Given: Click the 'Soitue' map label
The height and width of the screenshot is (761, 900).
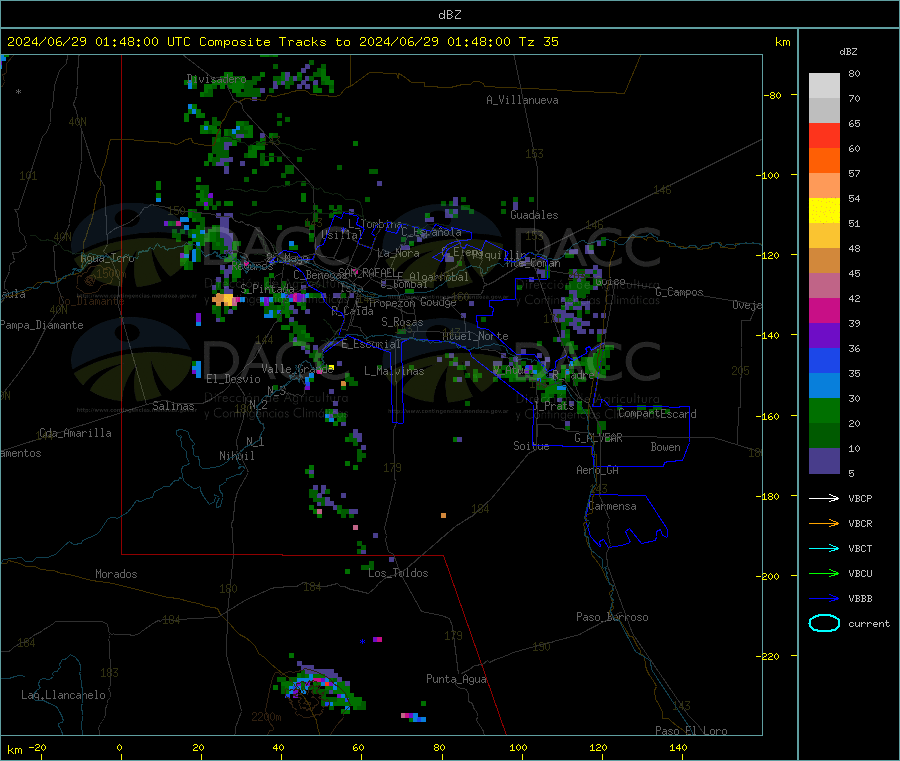Looking at the screenshot, I should (x=531, y=446).
